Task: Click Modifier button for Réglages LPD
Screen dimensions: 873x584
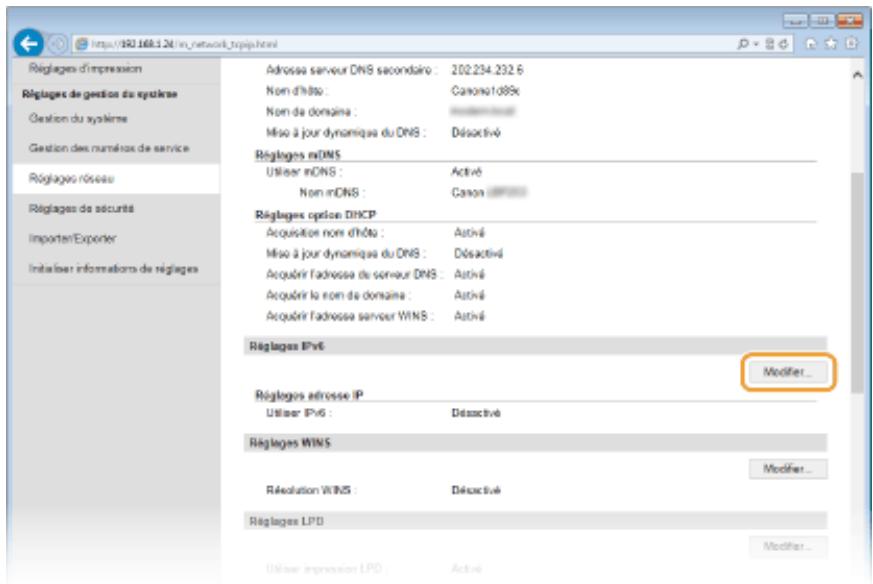Action: [787, 546]
